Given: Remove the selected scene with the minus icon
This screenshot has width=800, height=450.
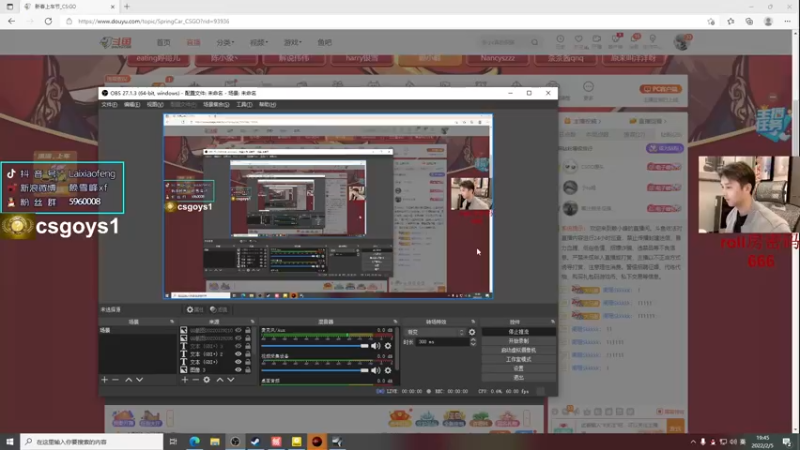Looking at the screenshot, I should (115, 380).
